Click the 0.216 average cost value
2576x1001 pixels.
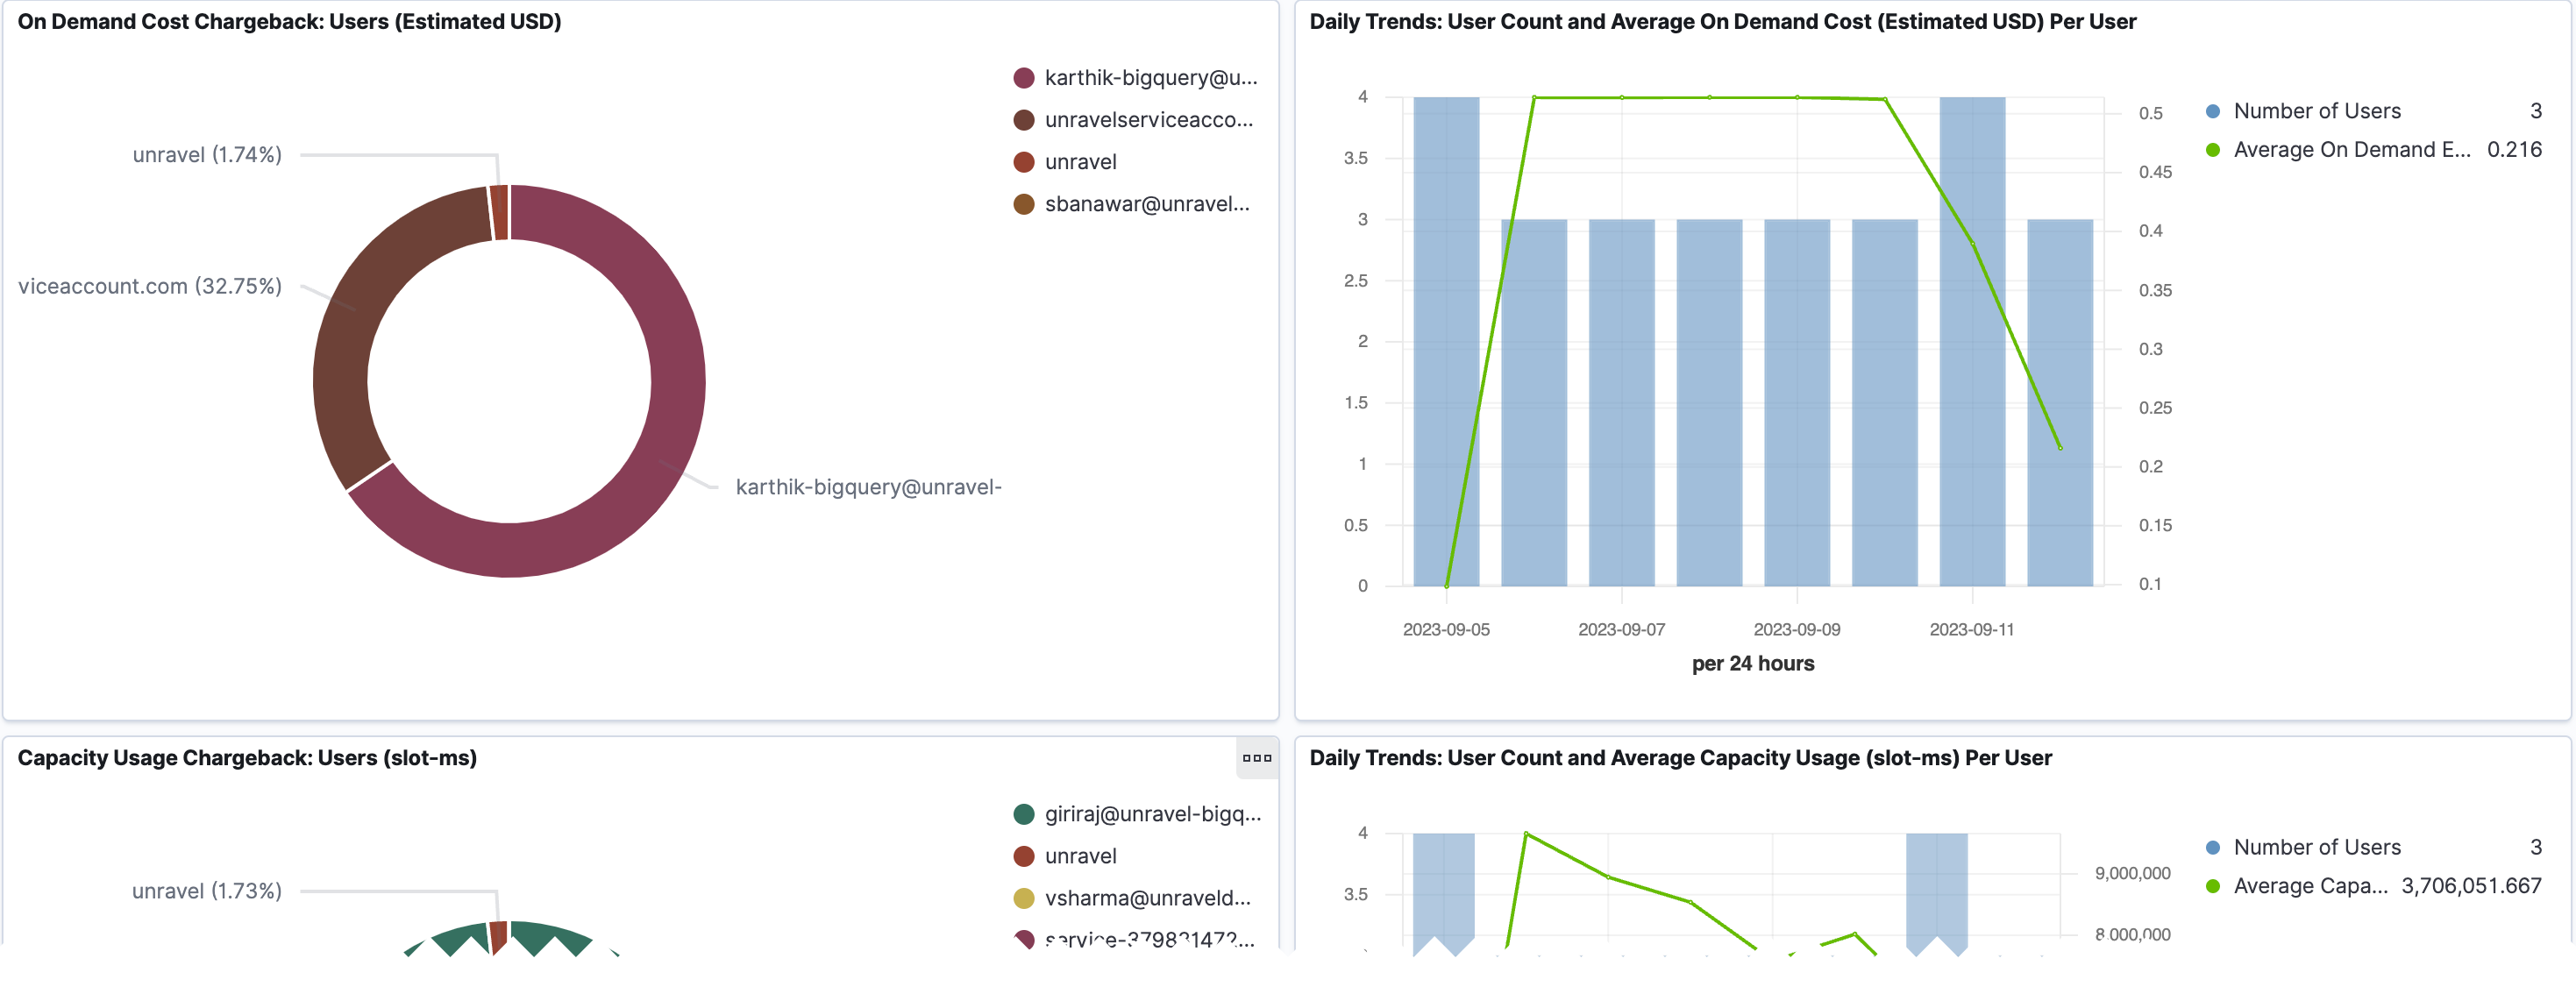click(x=2514, y=150)
